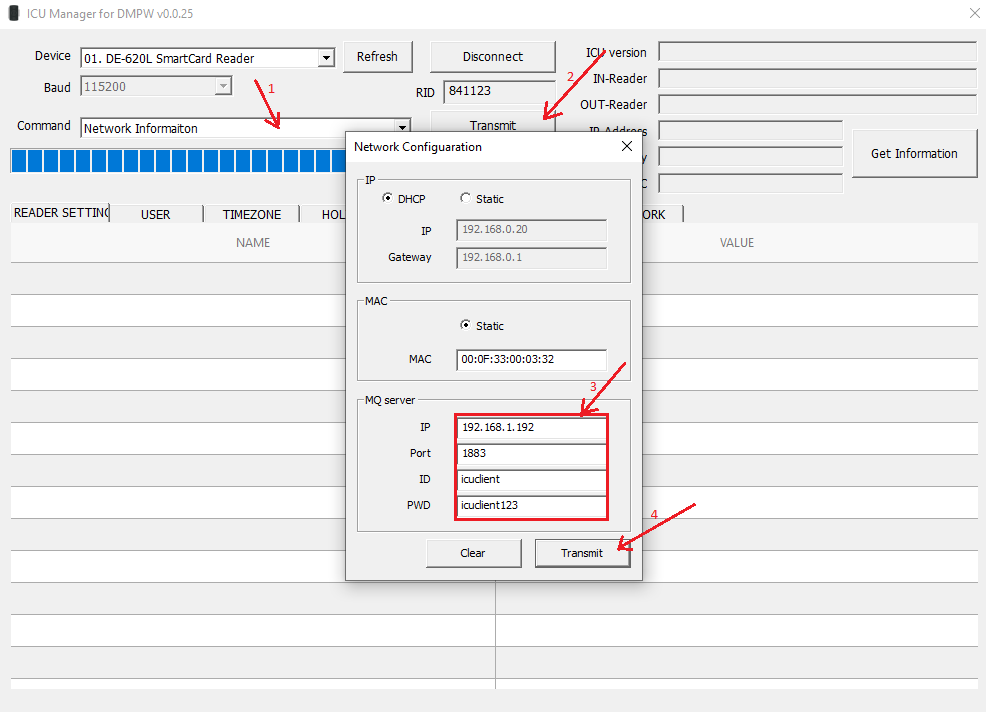The width and height of the screenshot is (986, 712).
Task: Click the Clear button in dialog
Action: click(x=473, y=553)
